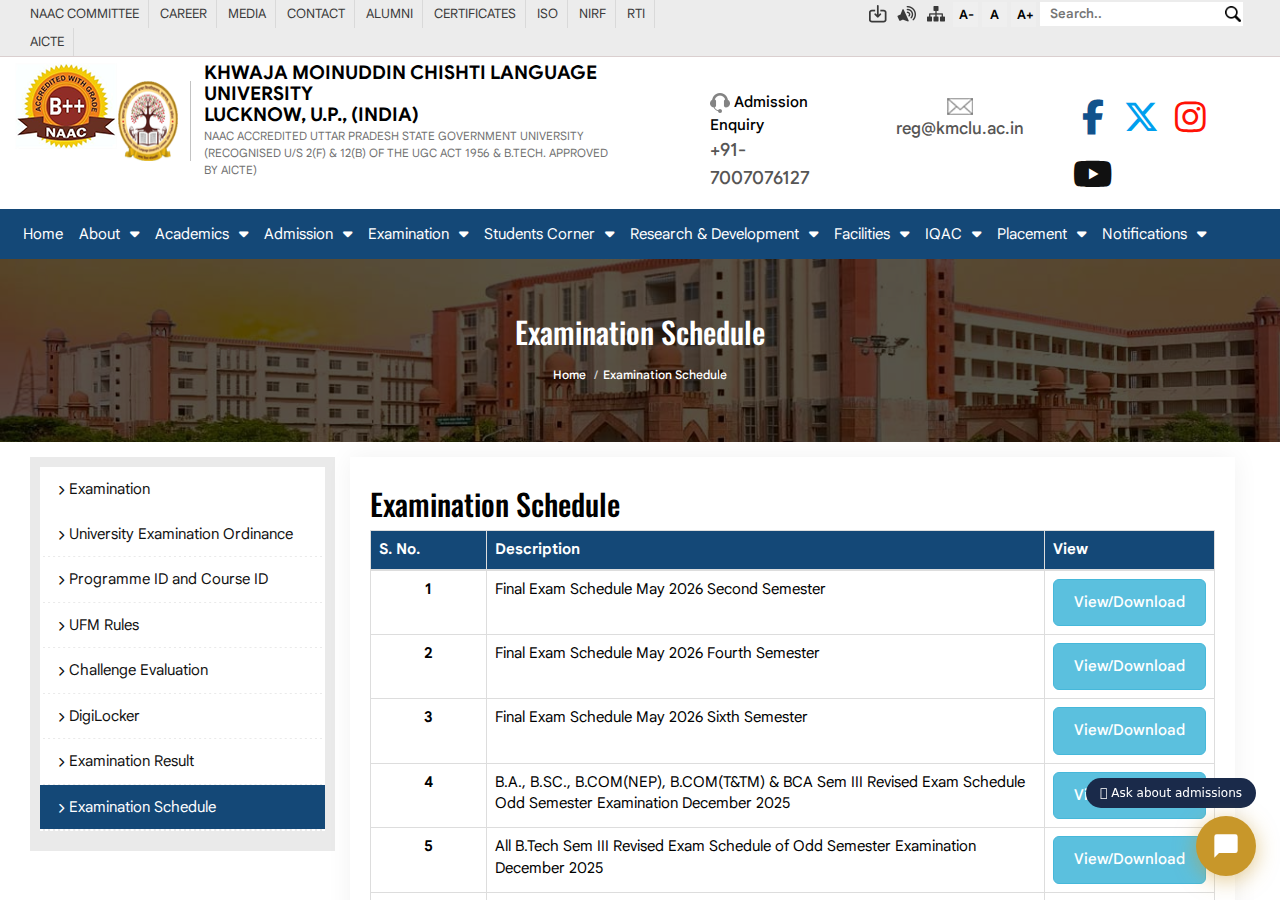Click the university emblem logo
This screenshot has height=900, width=1280.
pos(148,121)
